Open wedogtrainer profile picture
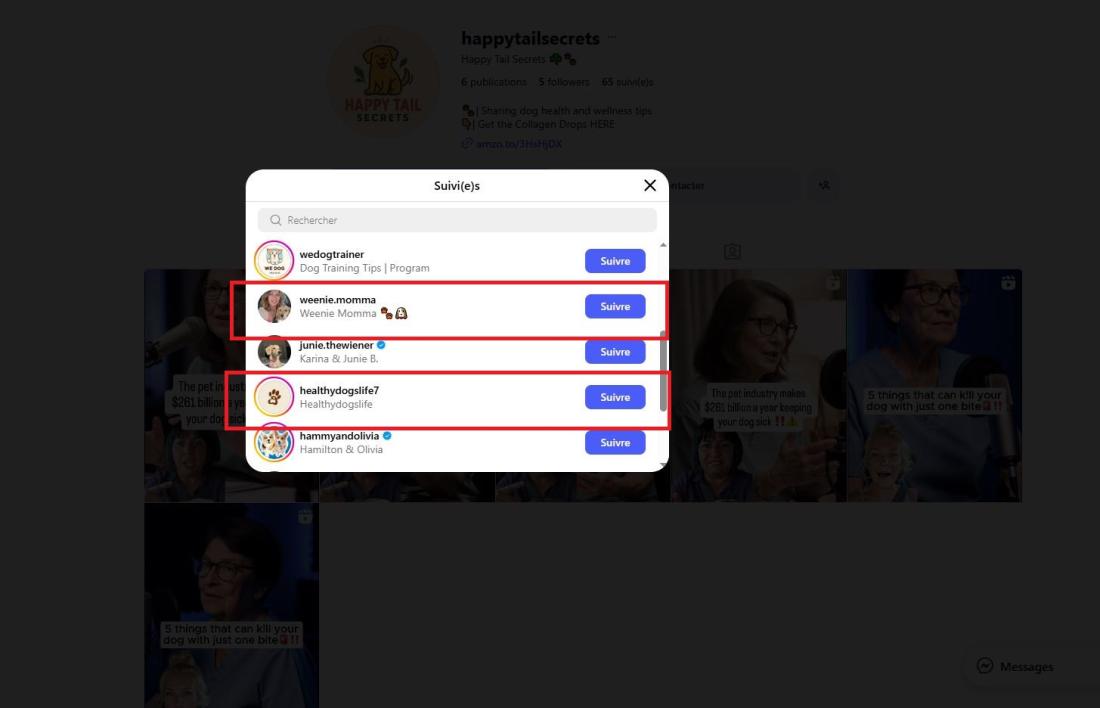Screen dimensions: 1100x708 274,260
